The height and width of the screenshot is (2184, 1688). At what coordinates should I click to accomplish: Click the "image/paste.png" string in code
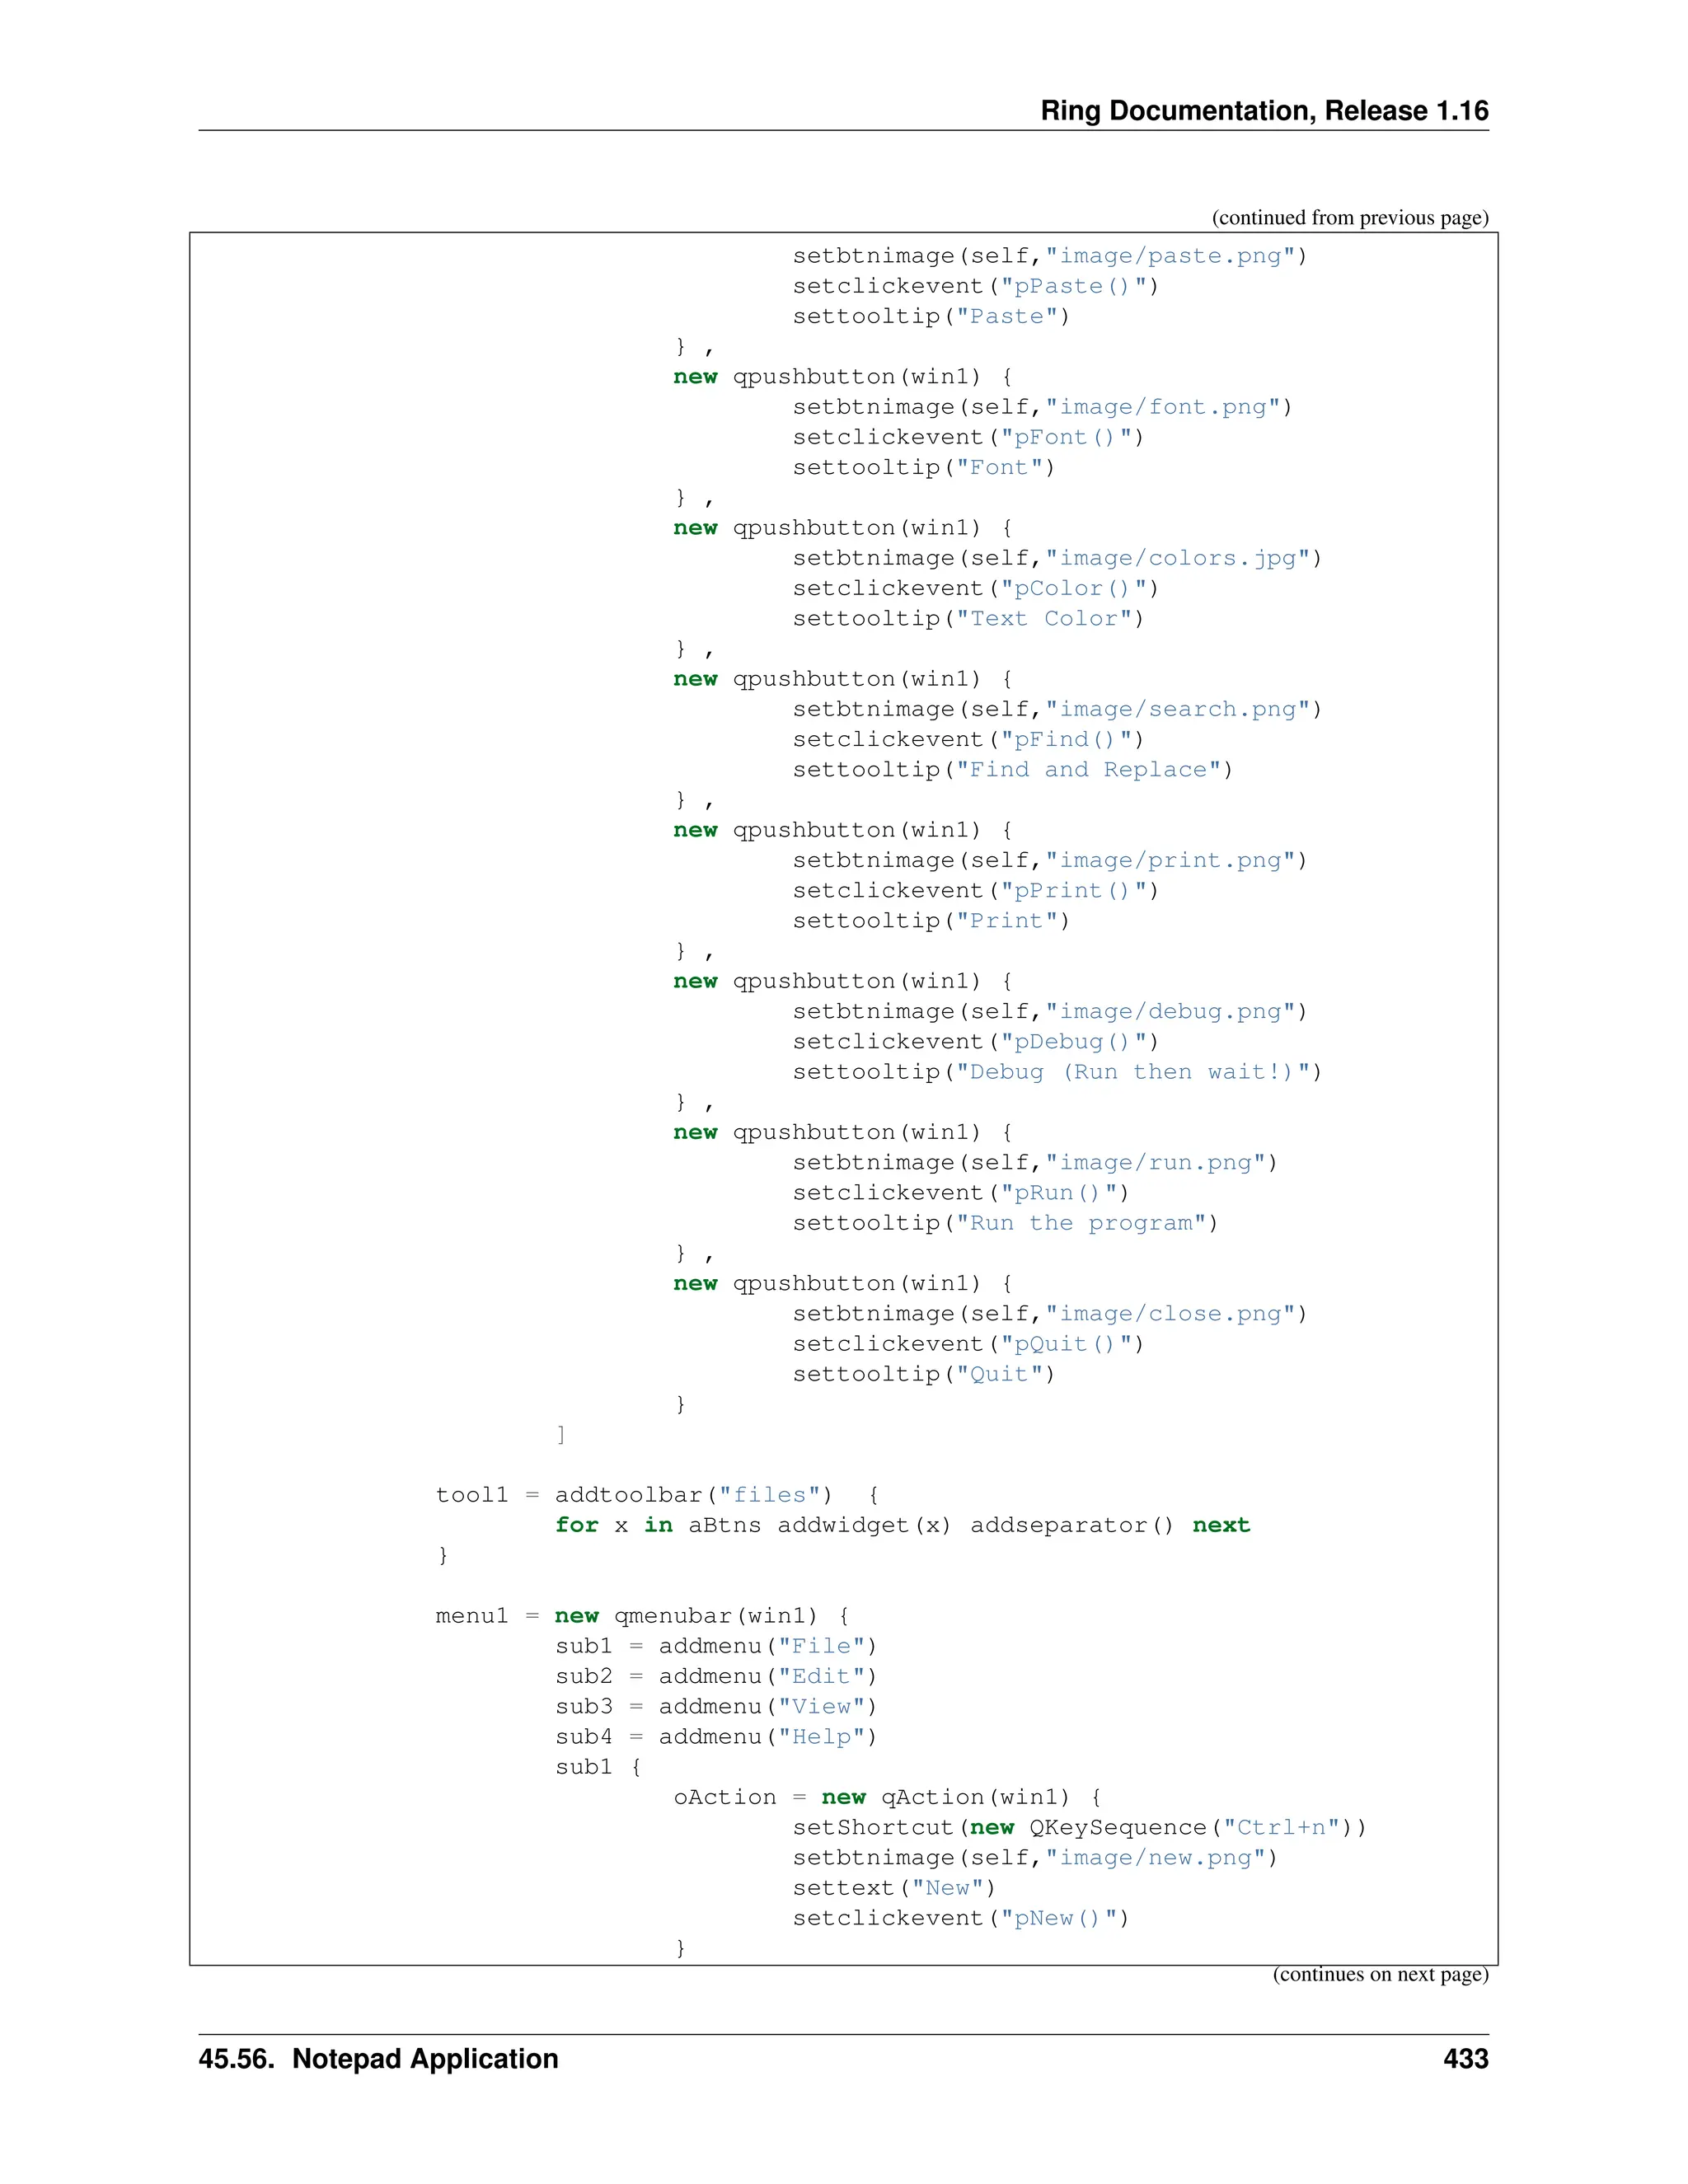pyautogui.click(x=1169, y=256)
